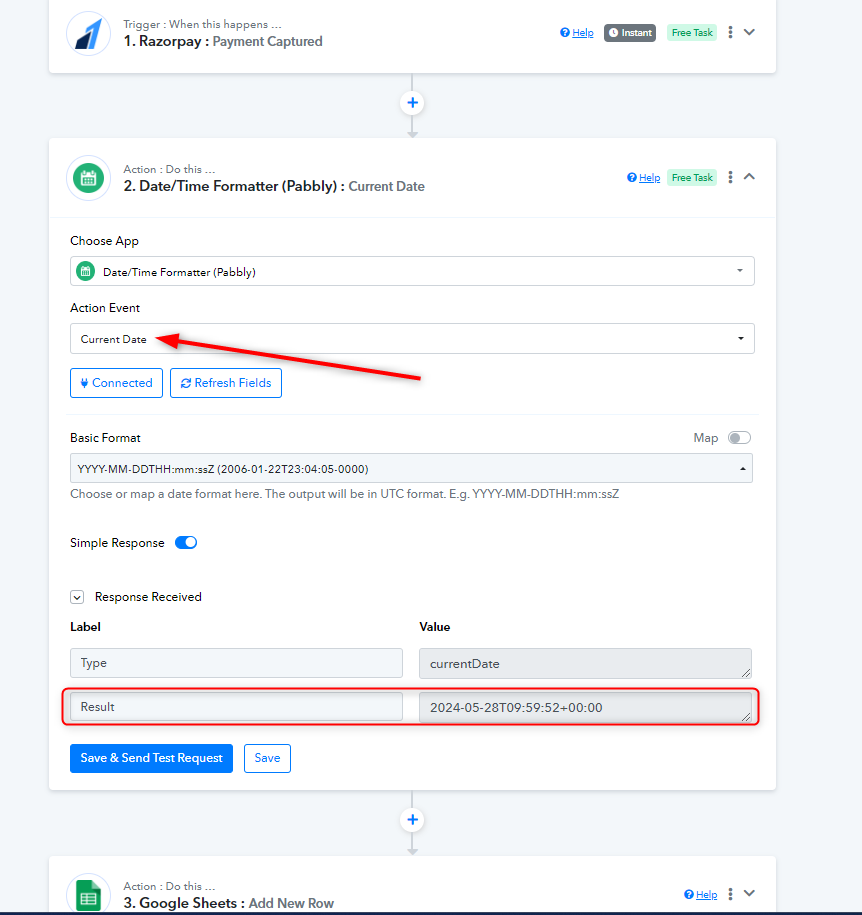
Task: Click the step title '1. Razorpay : Payment Captured'
Action: click(x=223, y=41)
